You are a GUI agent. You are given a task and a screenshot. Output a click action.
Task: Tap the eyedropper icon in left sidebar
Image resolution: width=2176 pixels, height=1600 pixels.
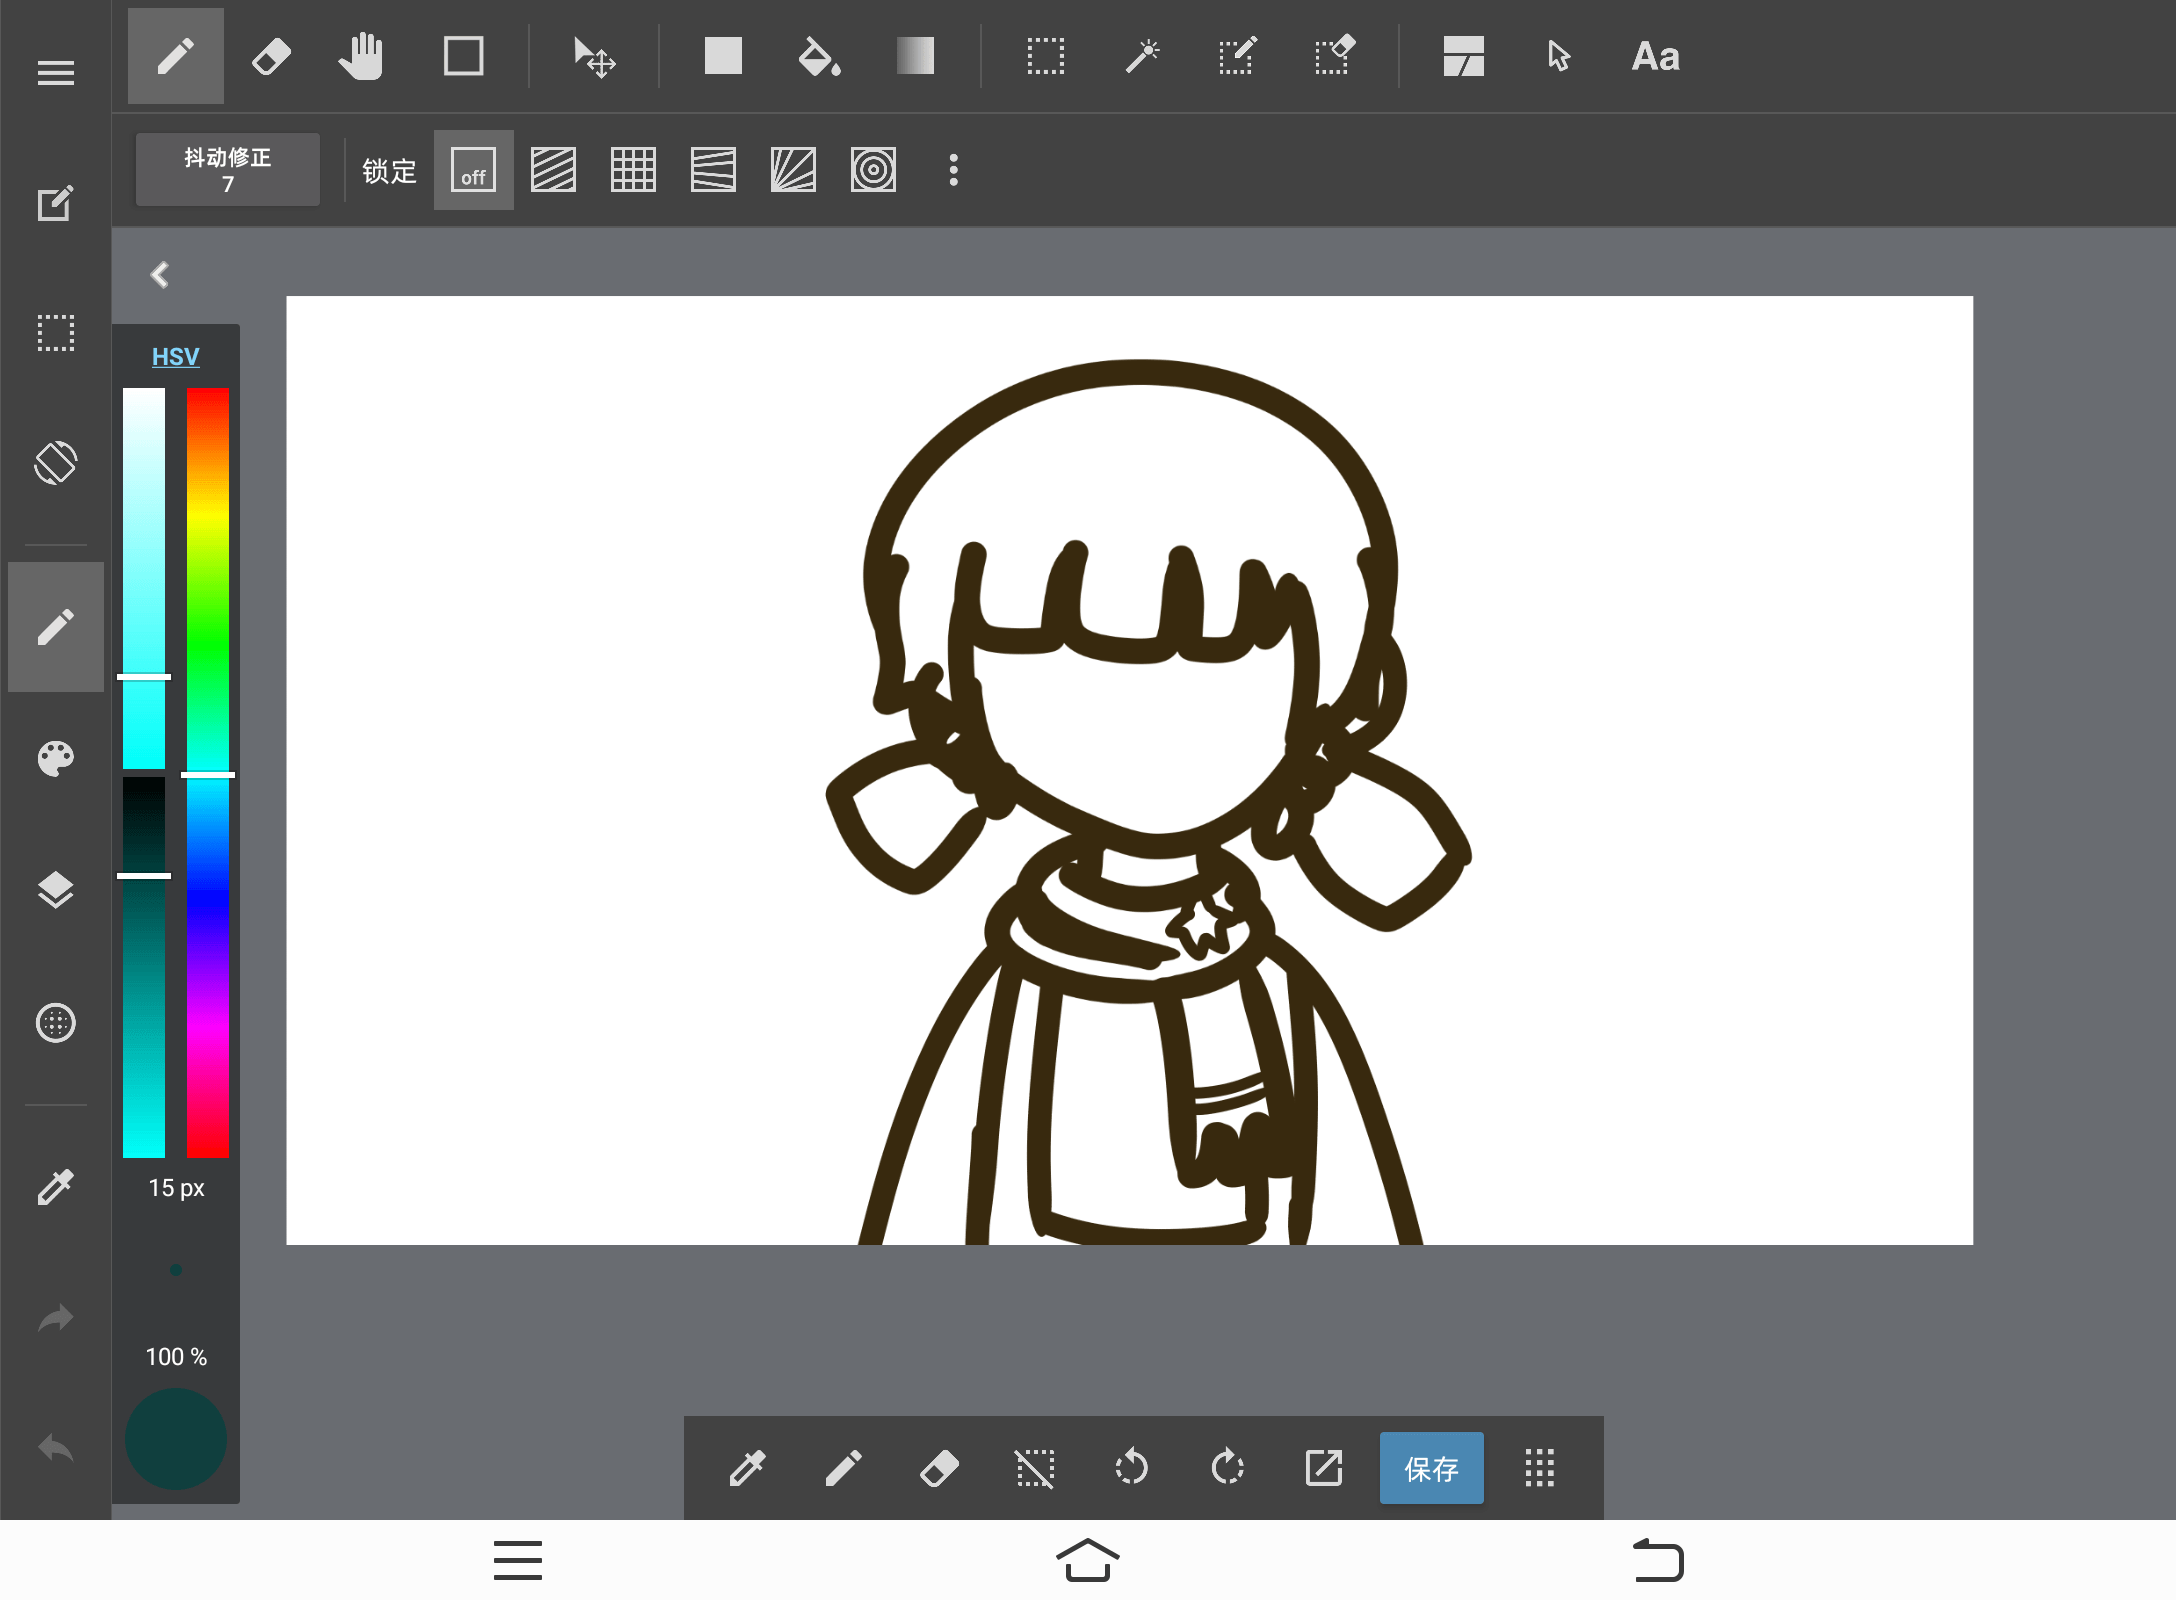tap(56, 1187)
